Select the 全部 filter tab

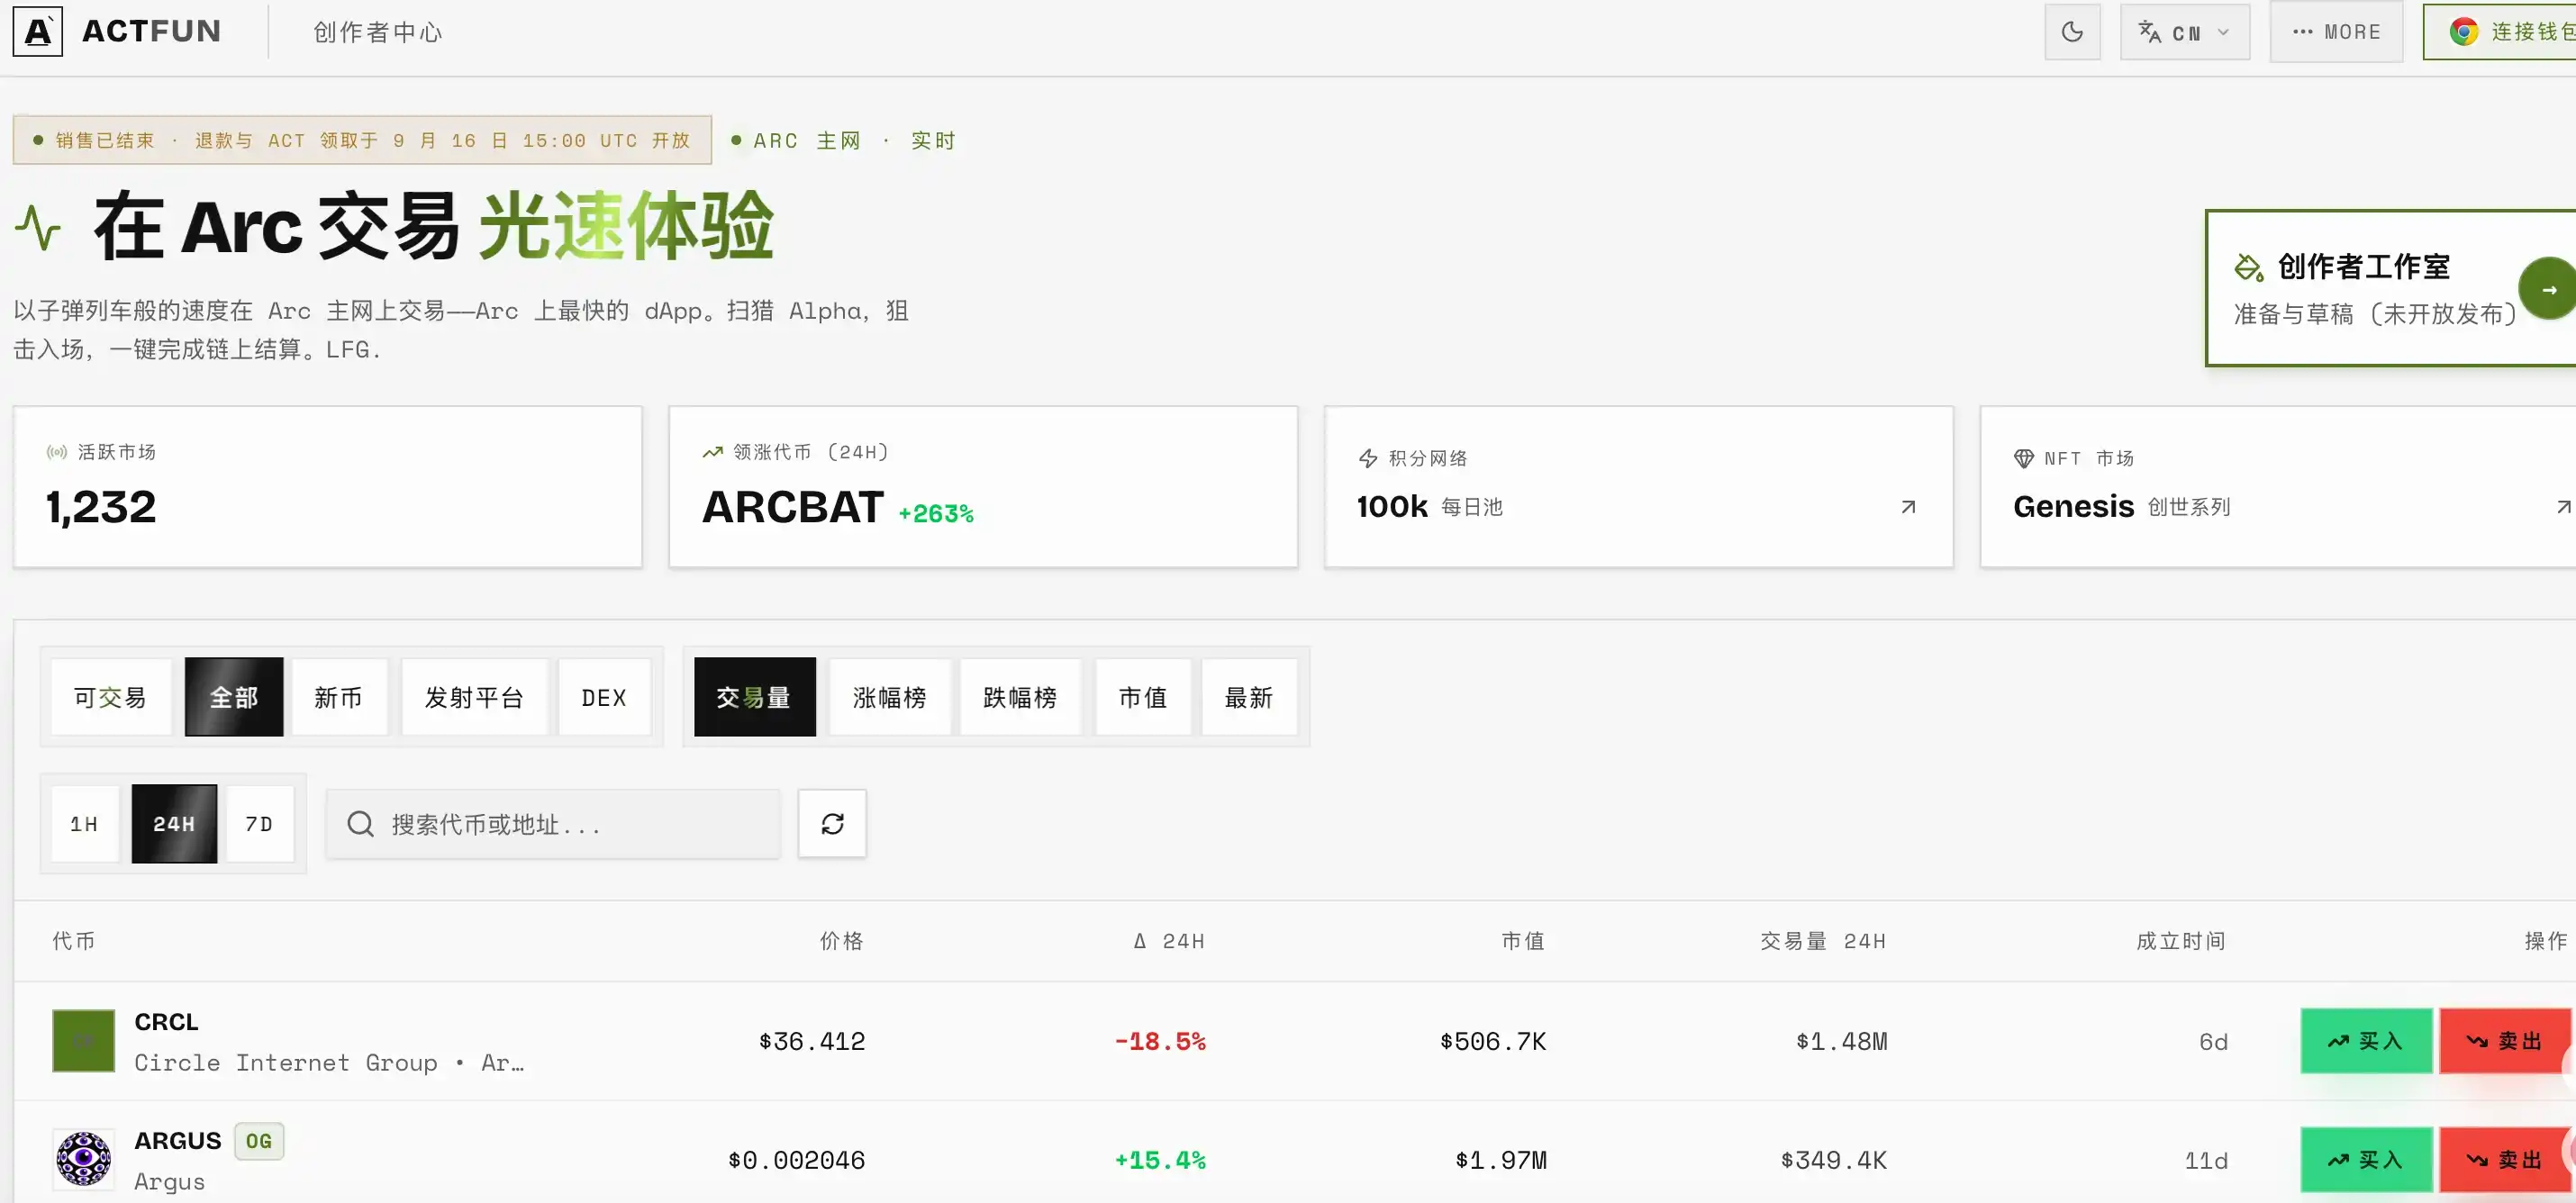[x=234, y=697]
